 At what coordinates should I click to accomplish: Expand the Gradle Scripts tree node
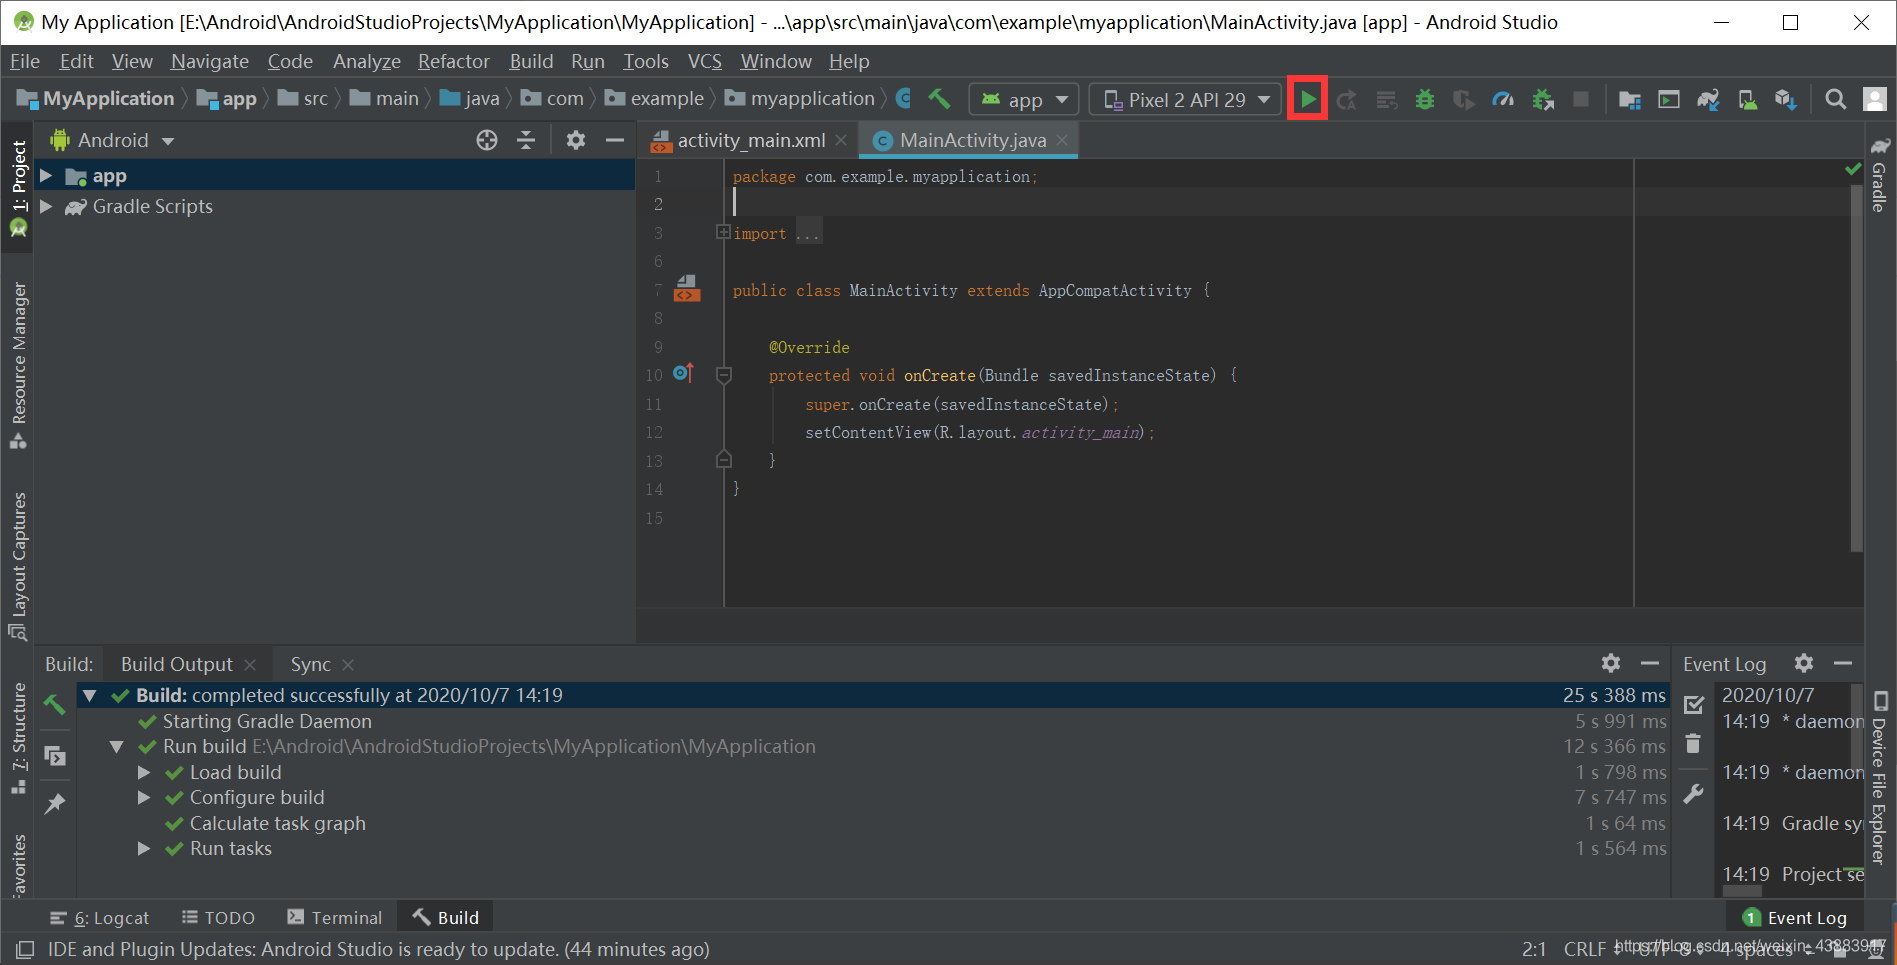(46, 206)
